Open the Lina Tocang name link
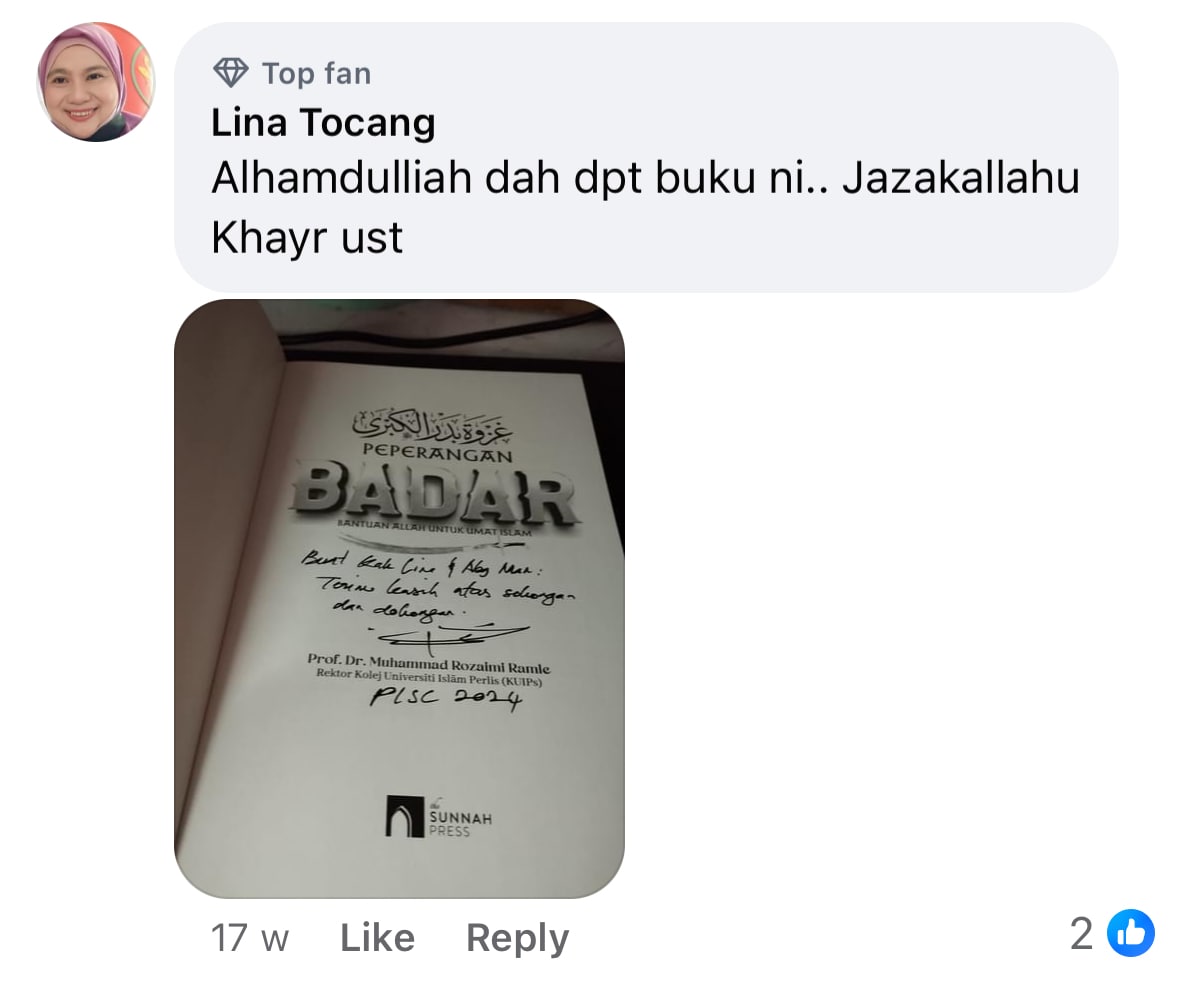Image resolution: width=1179 pixels, height=984 pixels. pos(323,123)
